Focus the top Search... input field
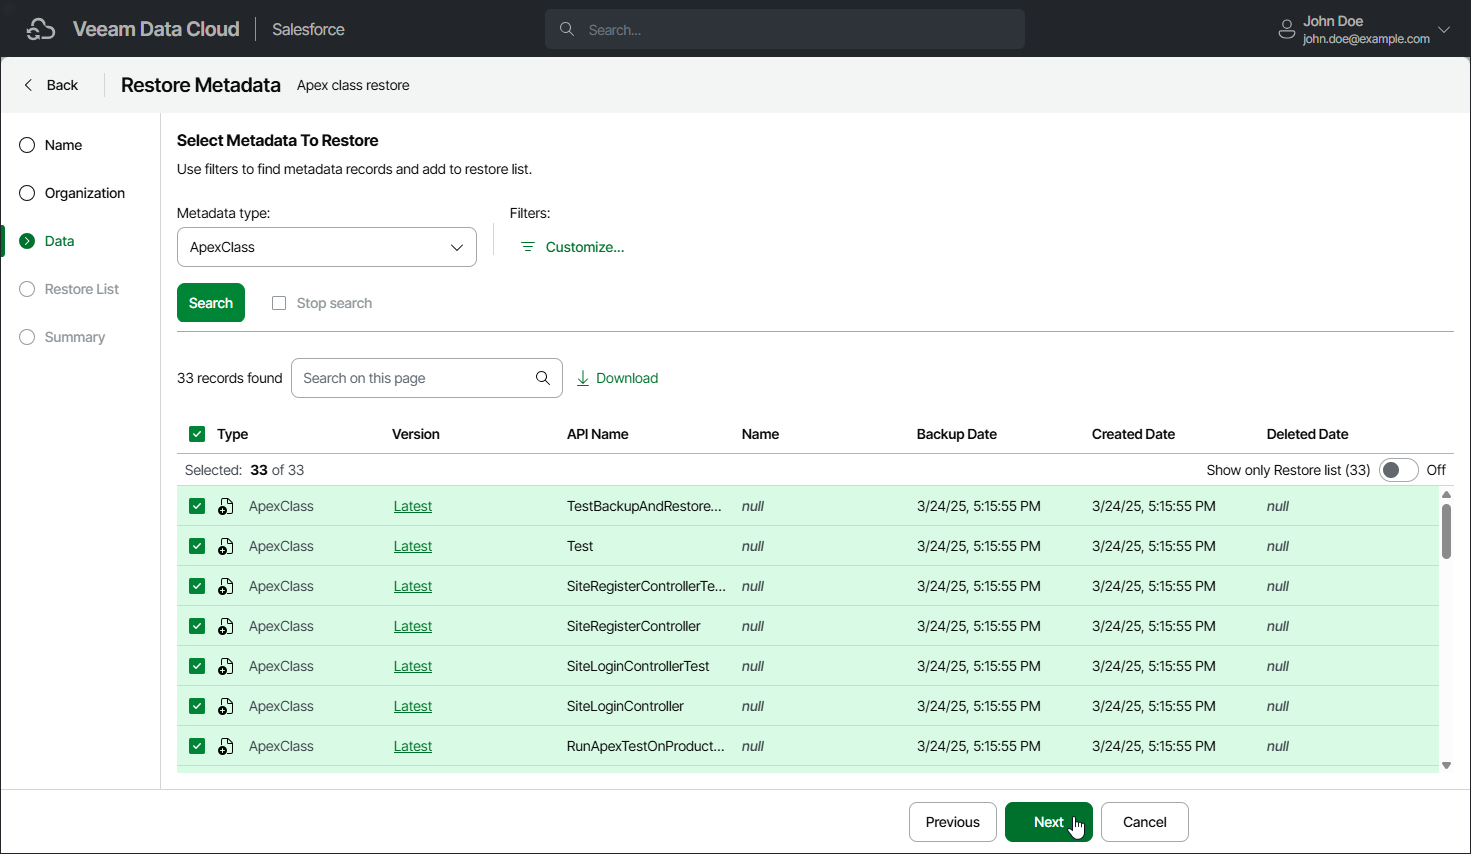This screenshot has height=854, width=1471. [x=785, y=29]
